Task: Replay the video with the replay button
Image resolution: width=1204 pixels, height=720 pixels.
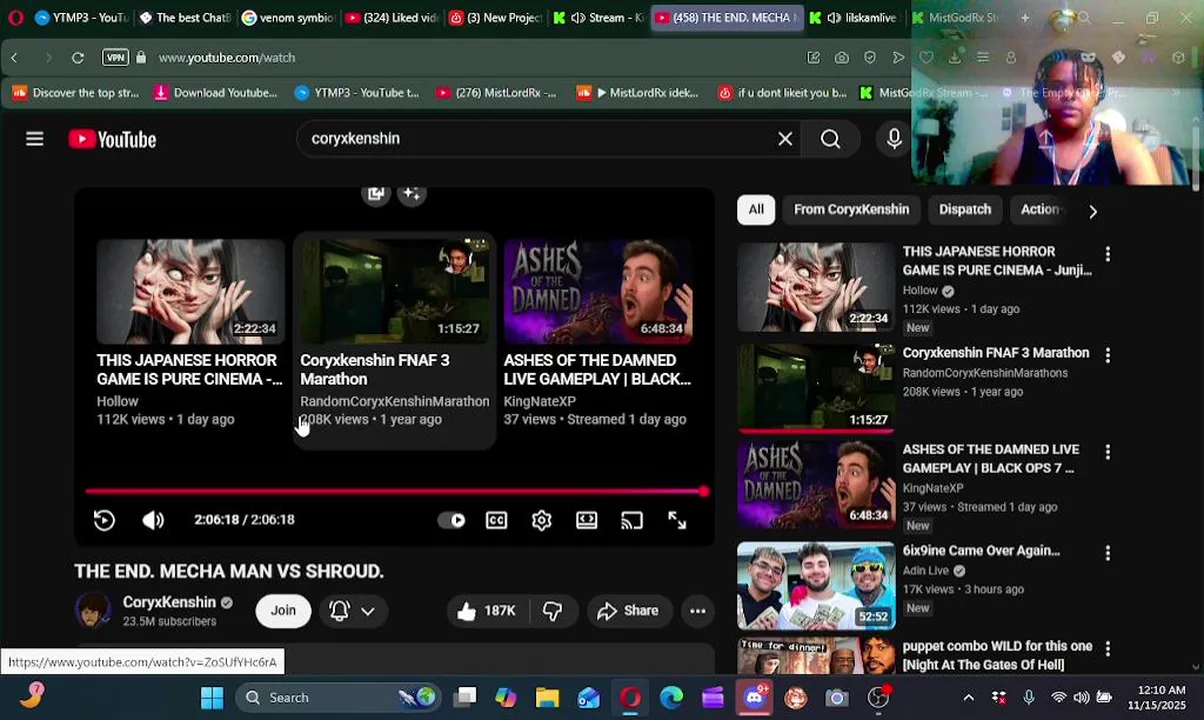Action: [x=104, y=520]
